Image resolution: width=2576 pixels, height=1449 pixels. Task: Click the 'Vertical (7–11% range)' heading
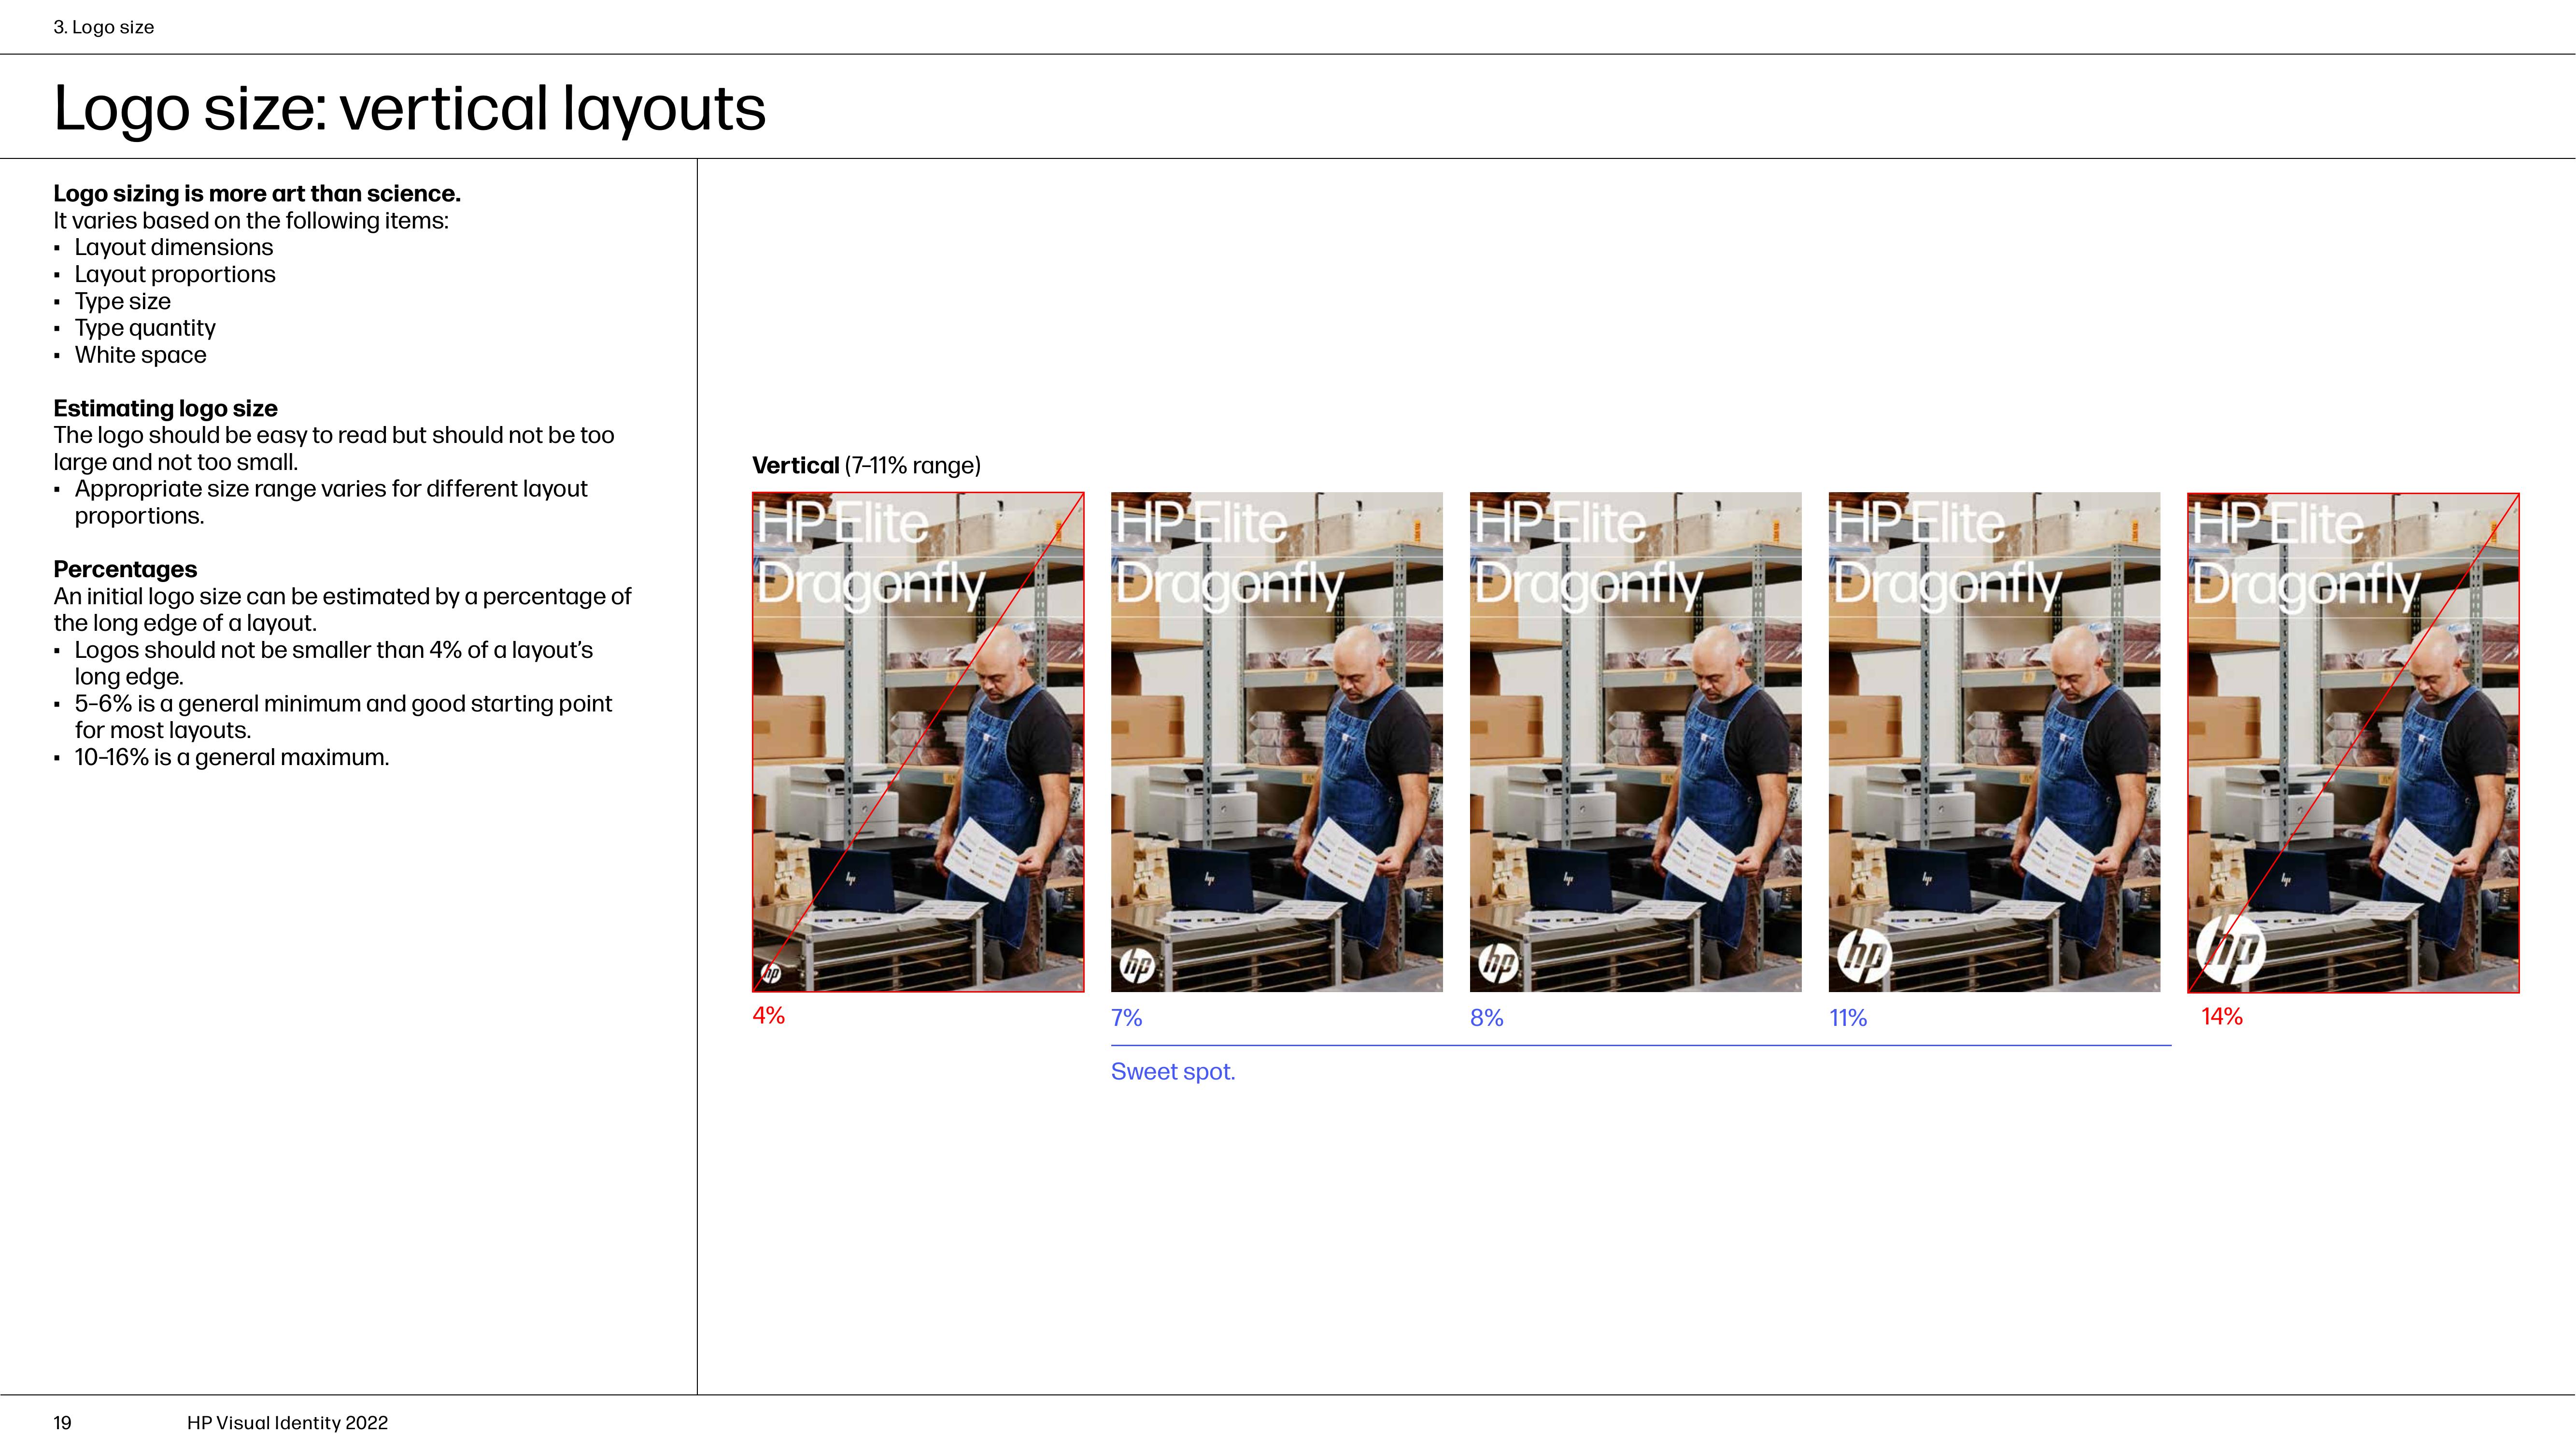pyautogui.click(x=866, y=466)
